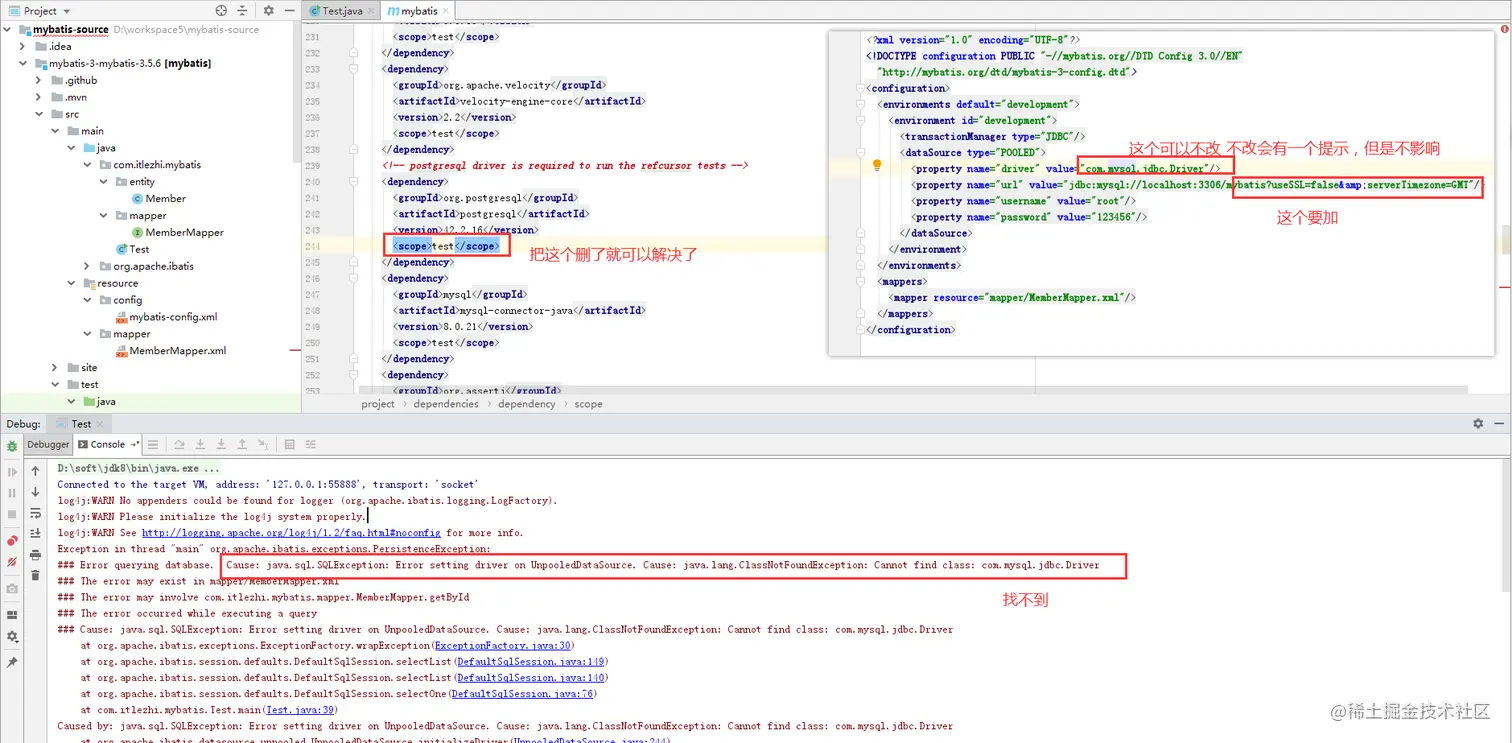This screenshot has height=743, width=1512.
Task: Open debug sidebar settings gear
Action: [x=12, y=636]
